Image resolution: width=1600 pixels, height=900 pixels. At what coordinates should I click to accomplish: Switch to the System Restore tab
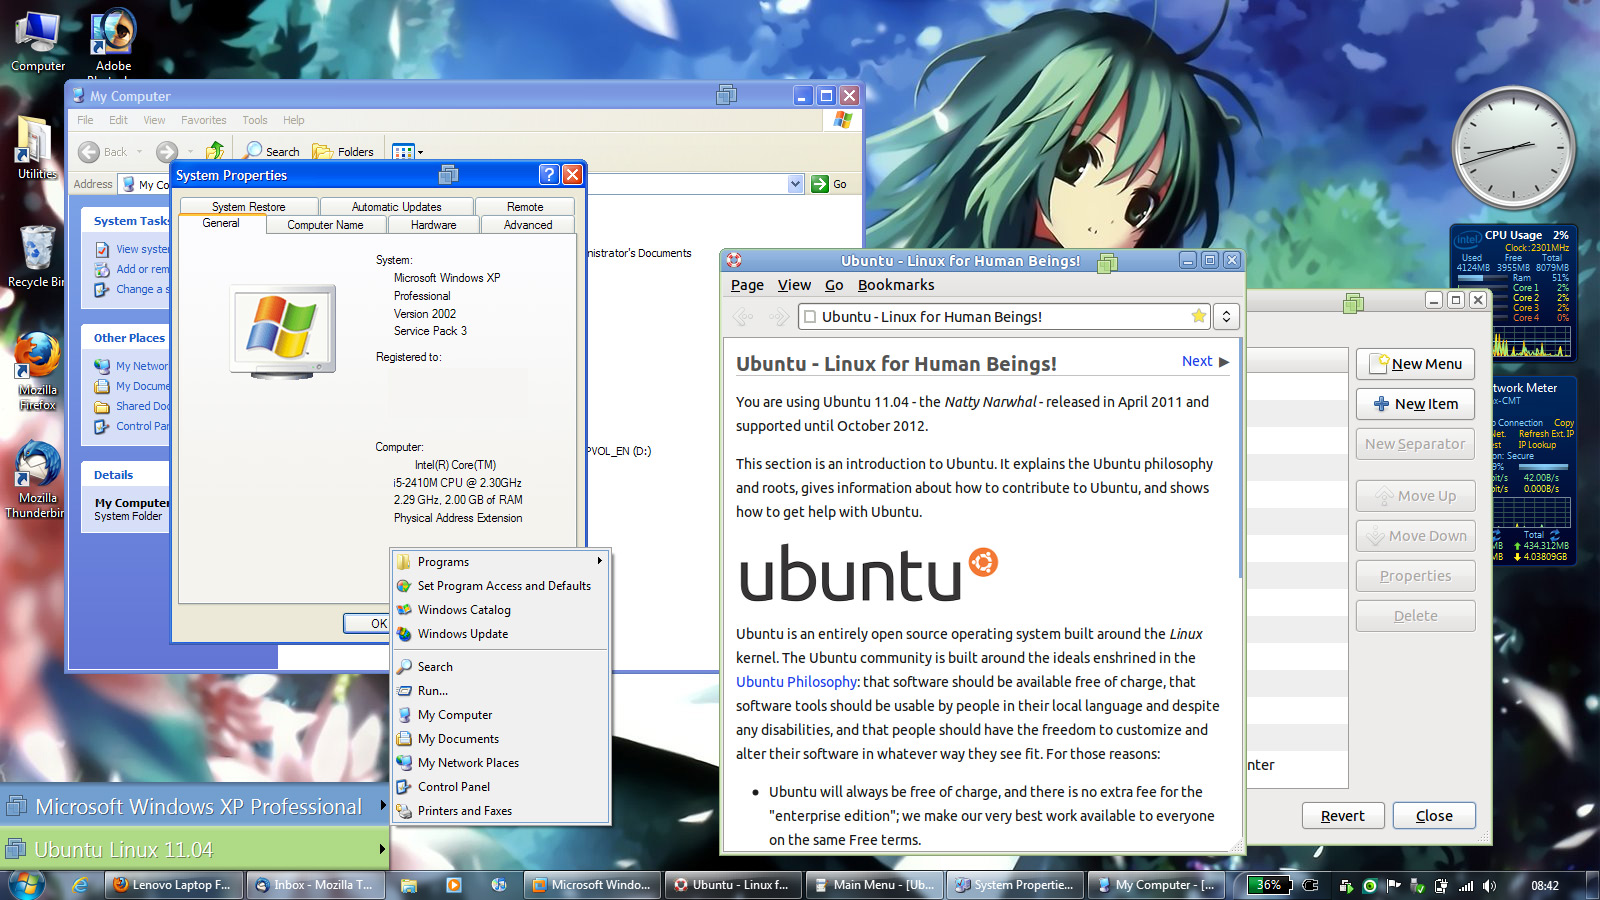[248, 206]
